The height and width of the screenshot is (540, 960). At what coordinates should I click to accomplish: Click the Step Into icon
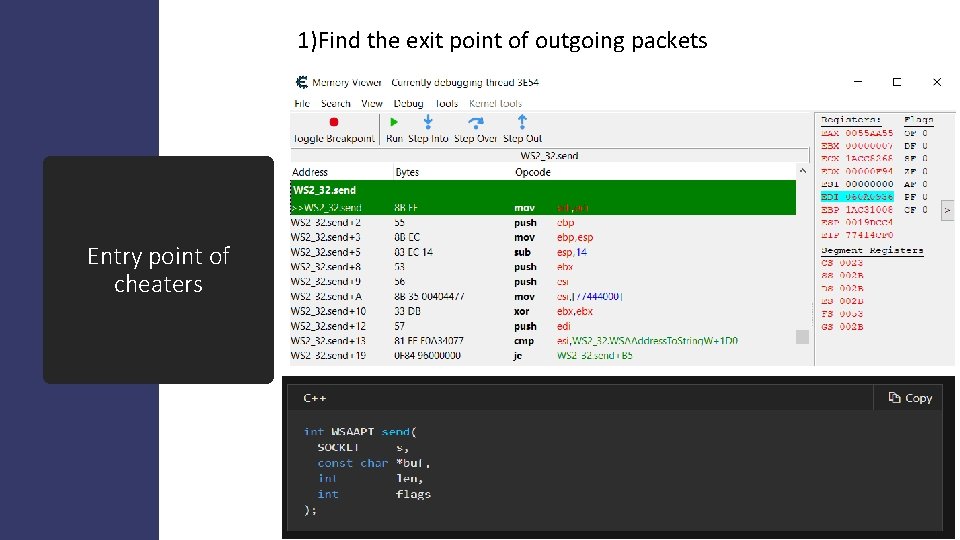428,122
